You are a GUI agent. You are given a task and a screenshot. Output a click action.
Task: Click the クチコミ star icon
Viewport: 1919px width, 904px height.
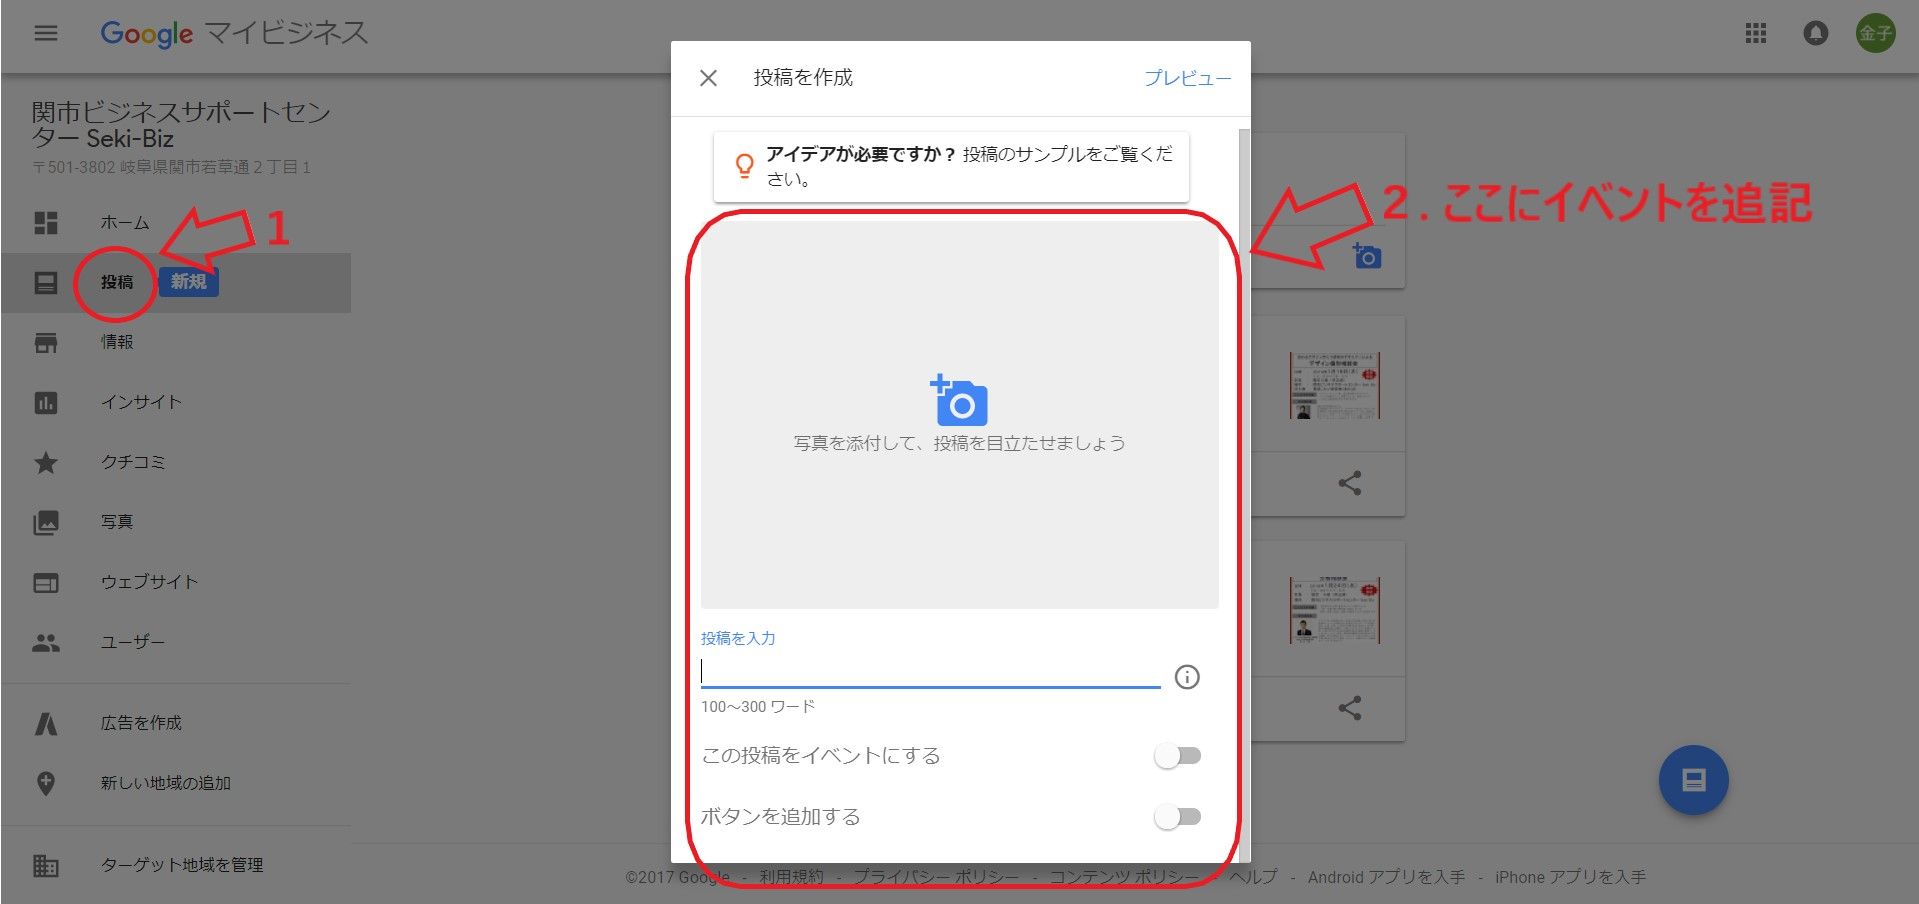pyautogui.click(x=46, y=462)
